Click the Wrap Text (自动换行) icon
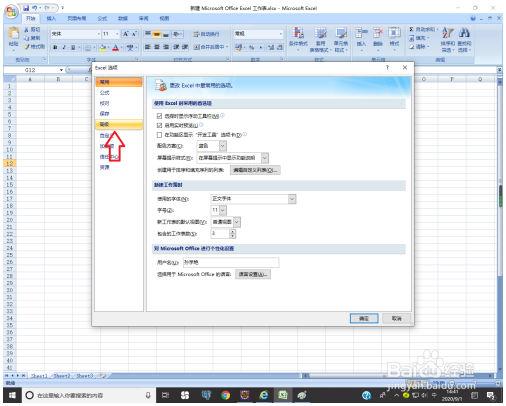 pyautogui.click(x=197, y=34)
